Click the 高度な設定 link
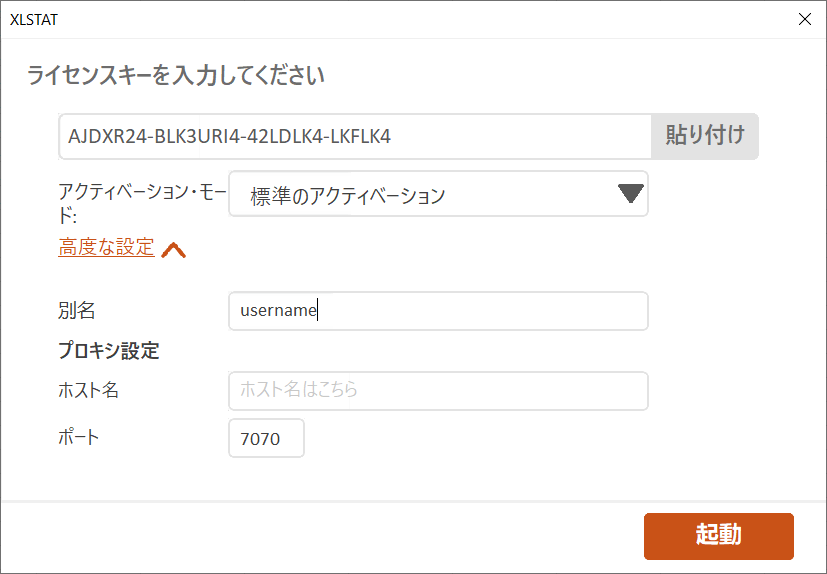Screen dimensions: 827x574 coord(106,248)
